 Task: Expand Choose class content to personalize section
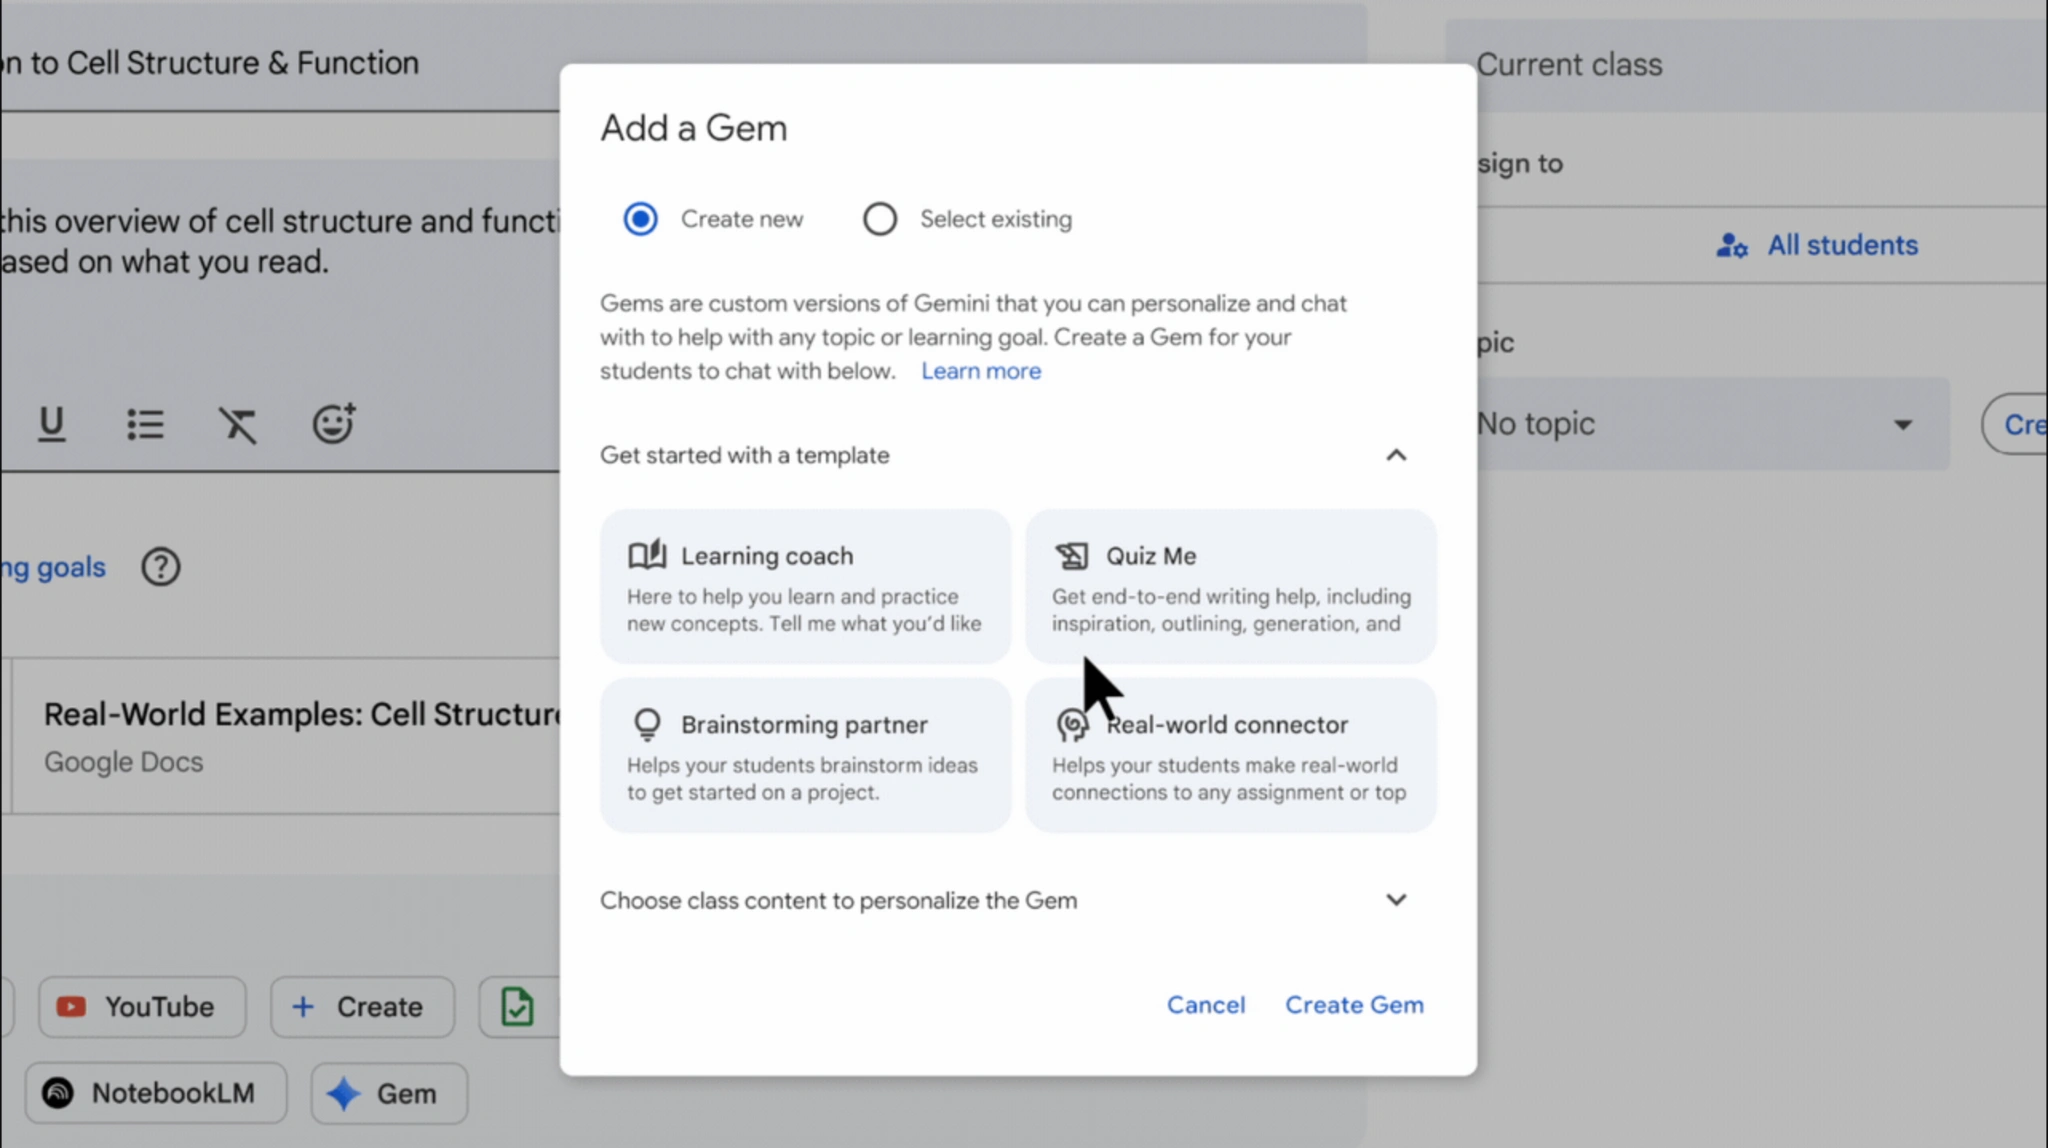pyautogui.click(x=1396, y=900)
